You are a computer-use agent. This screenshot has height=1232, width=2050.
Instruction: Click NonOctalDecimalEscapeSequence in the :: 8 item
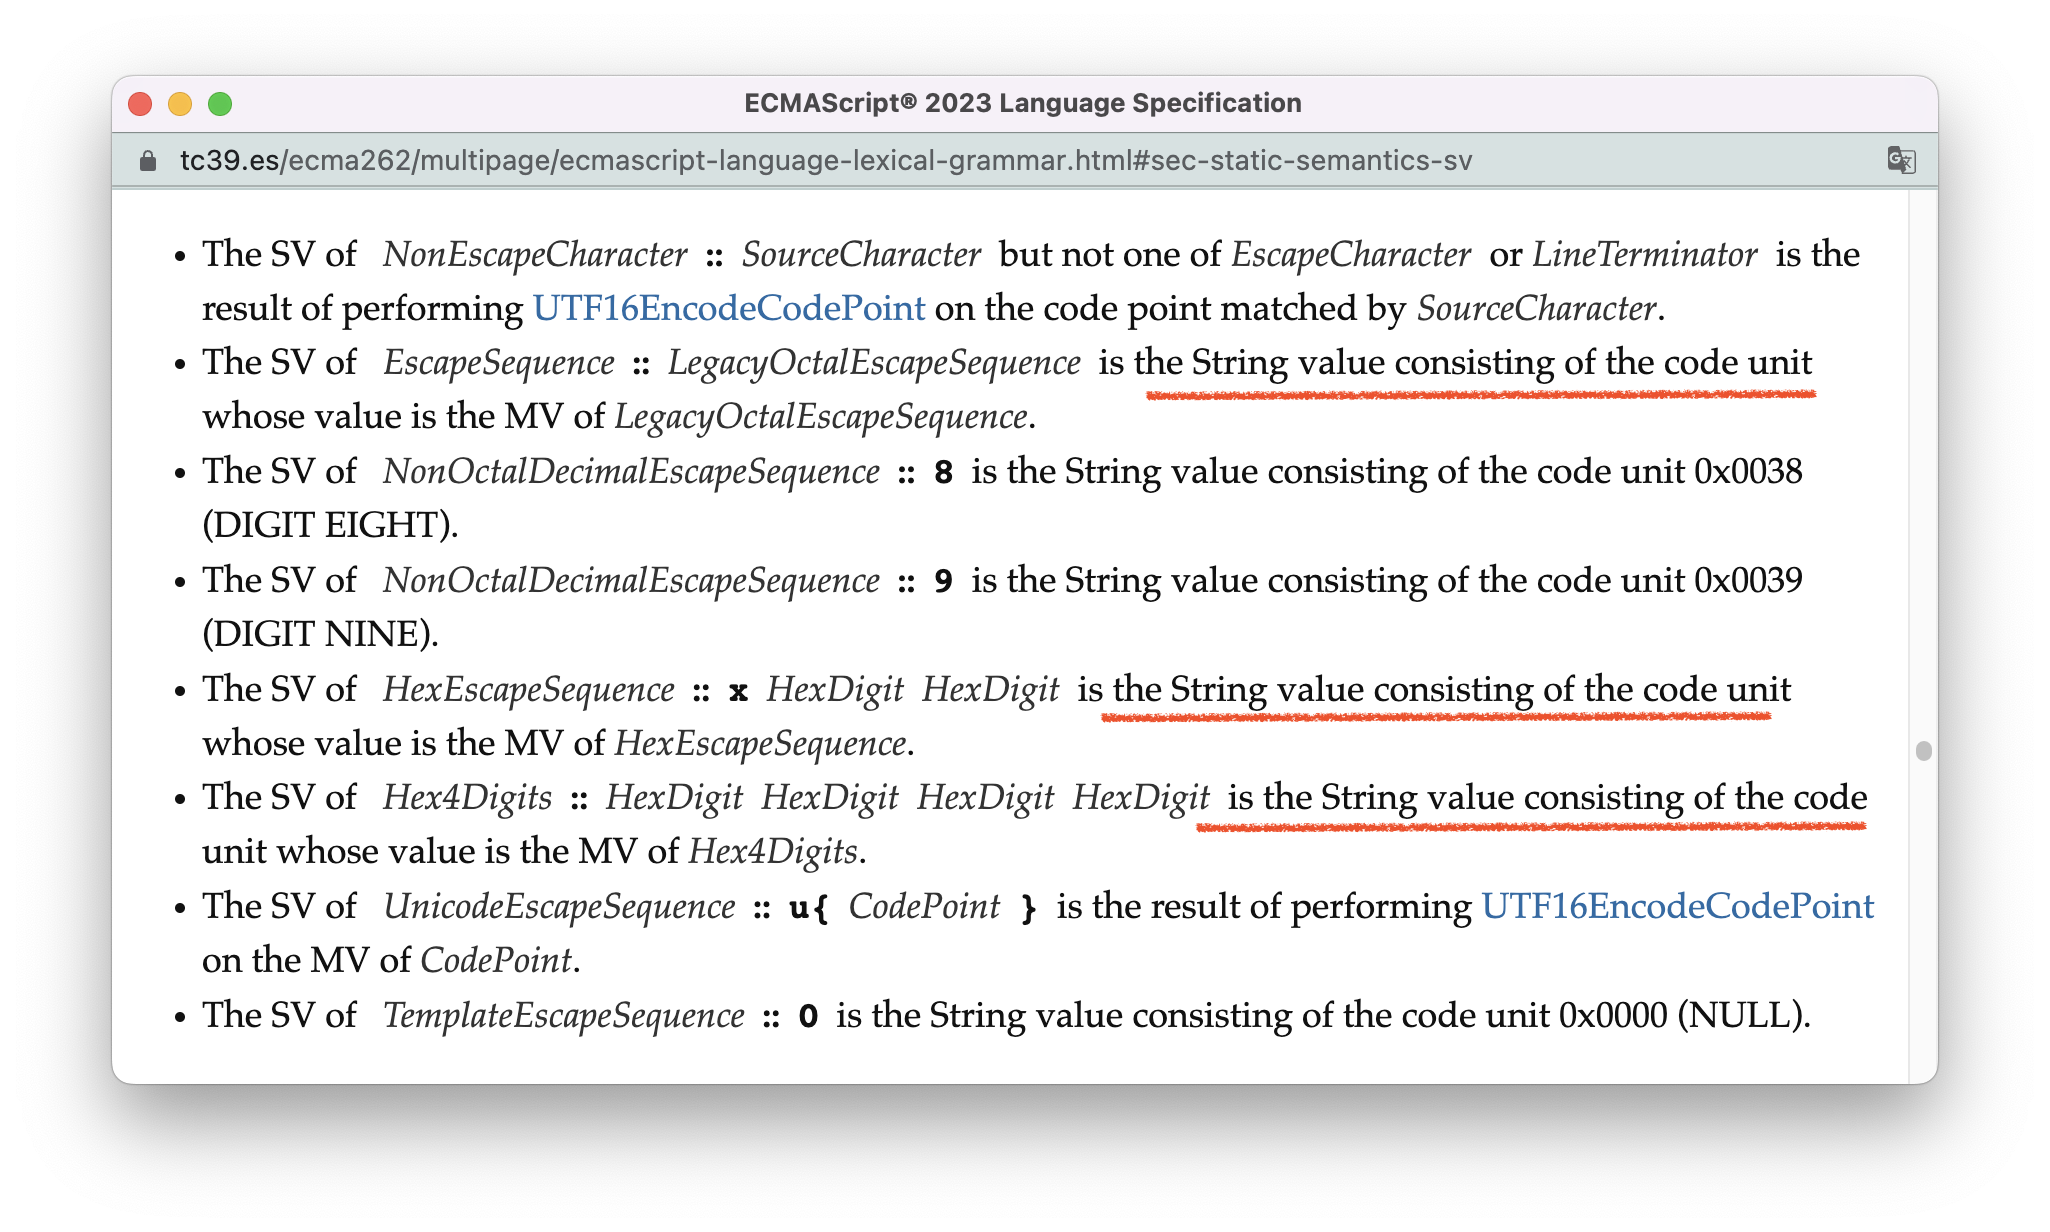631,471
